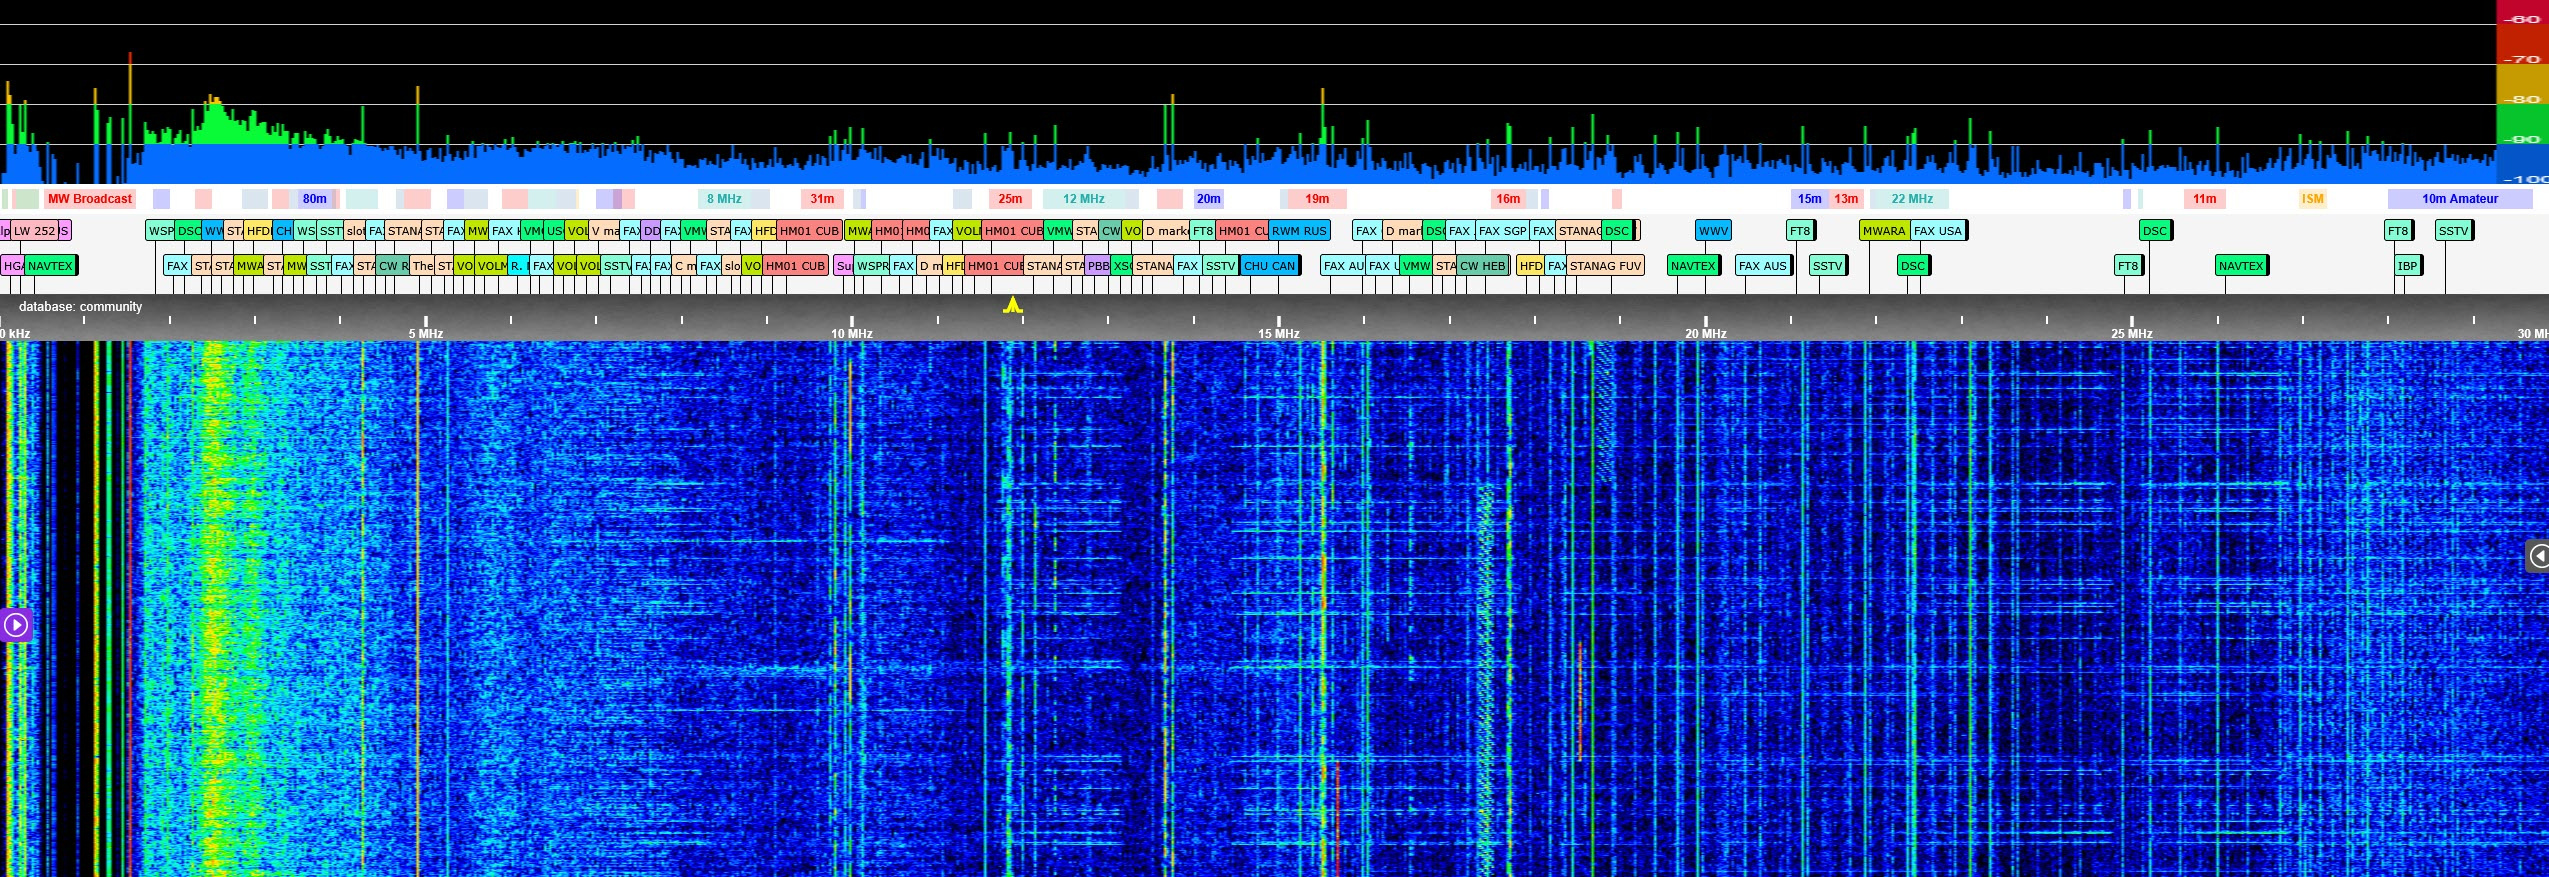Click the database: community text

[80, 307]
